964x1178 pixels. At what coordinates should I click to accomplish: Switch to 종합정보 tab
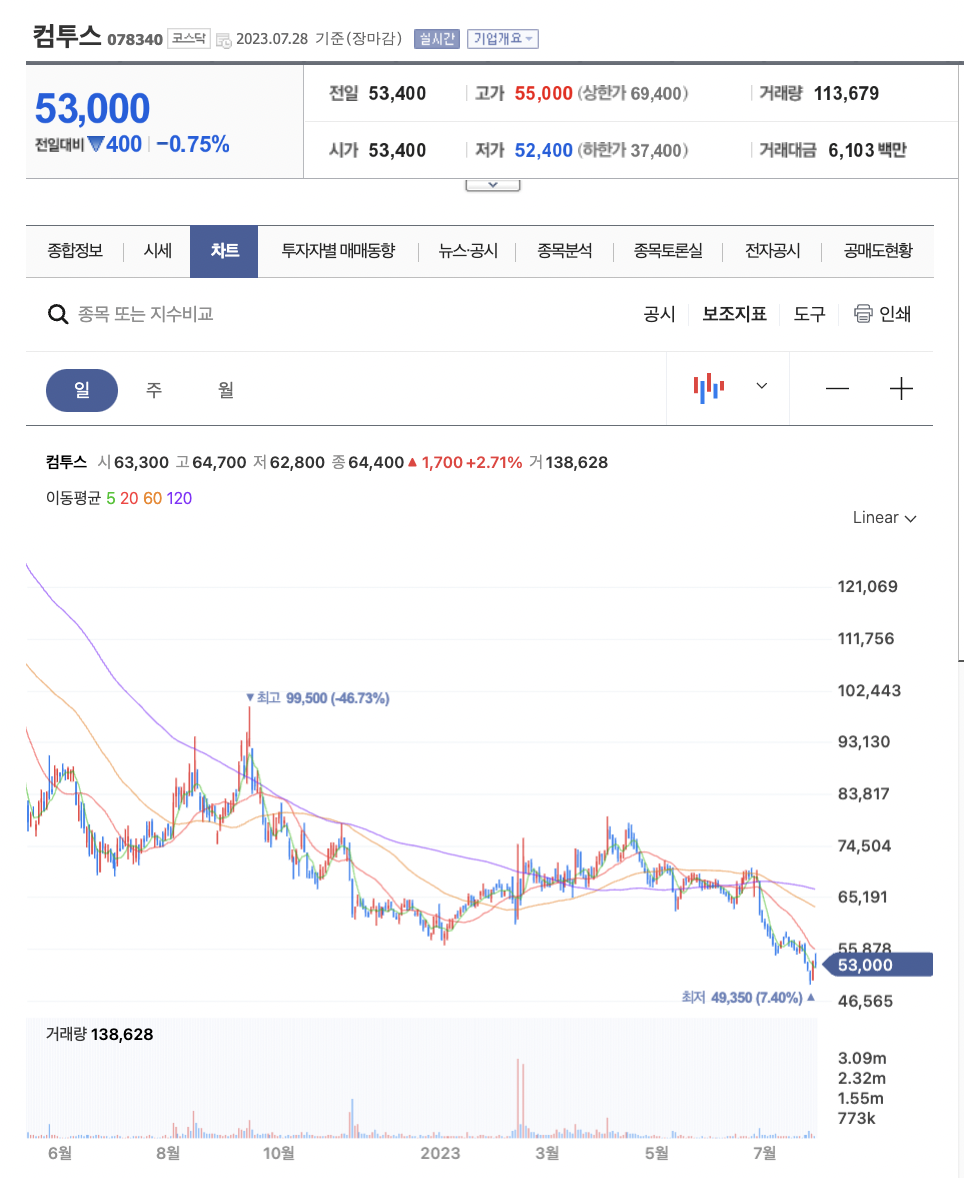tap(75, 251)
